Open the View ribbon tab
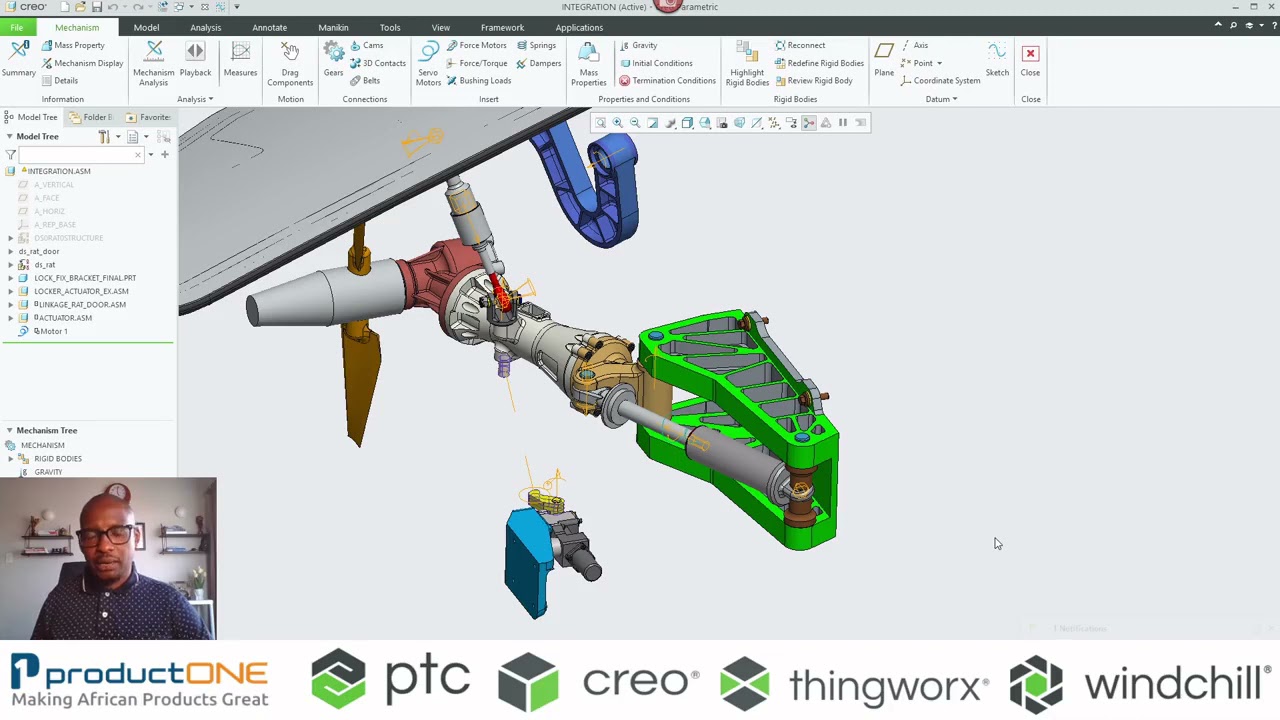1280x720 pixels. [440, 27]
